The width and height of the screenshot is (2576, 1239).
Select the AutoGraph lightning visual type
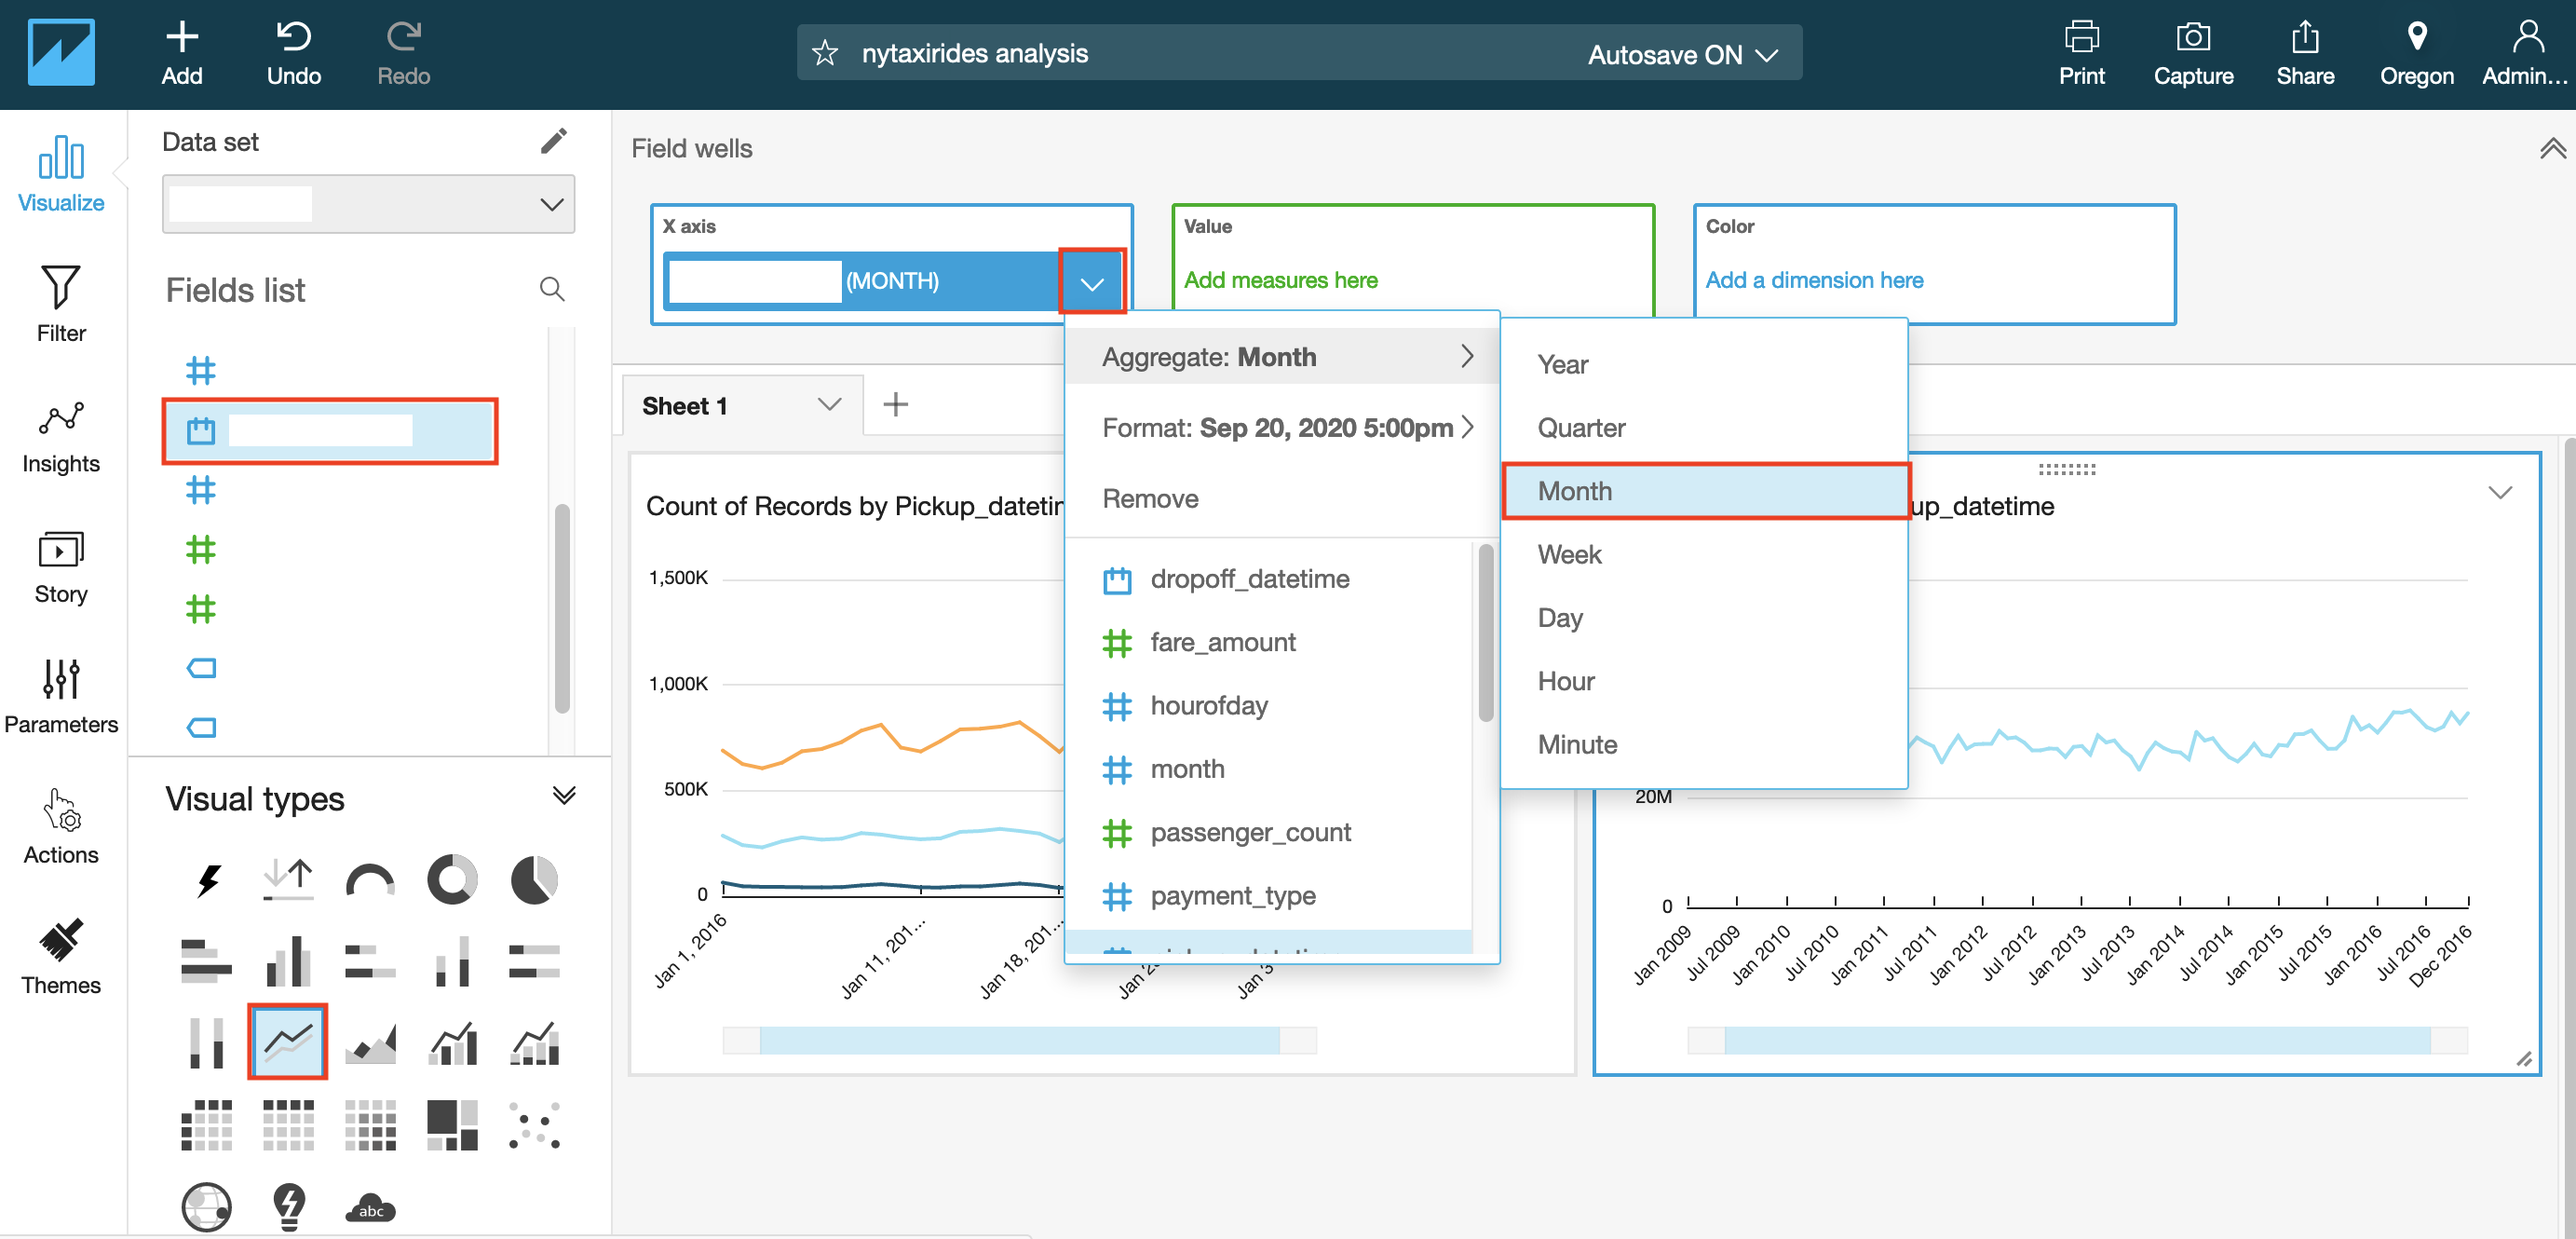tap(207, 879)
